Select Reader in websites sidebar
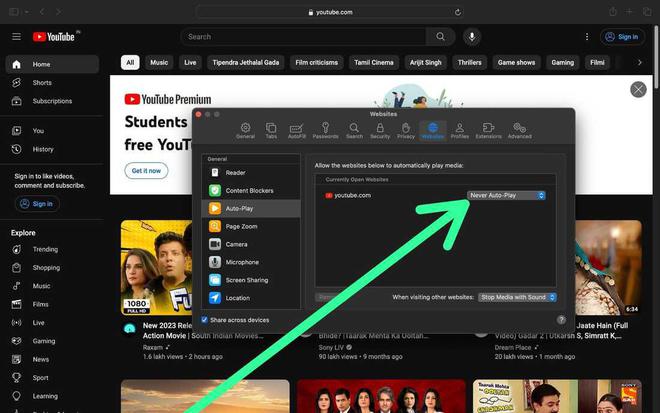The height and width of the screenshot is (413, 660). coord(251,173)
